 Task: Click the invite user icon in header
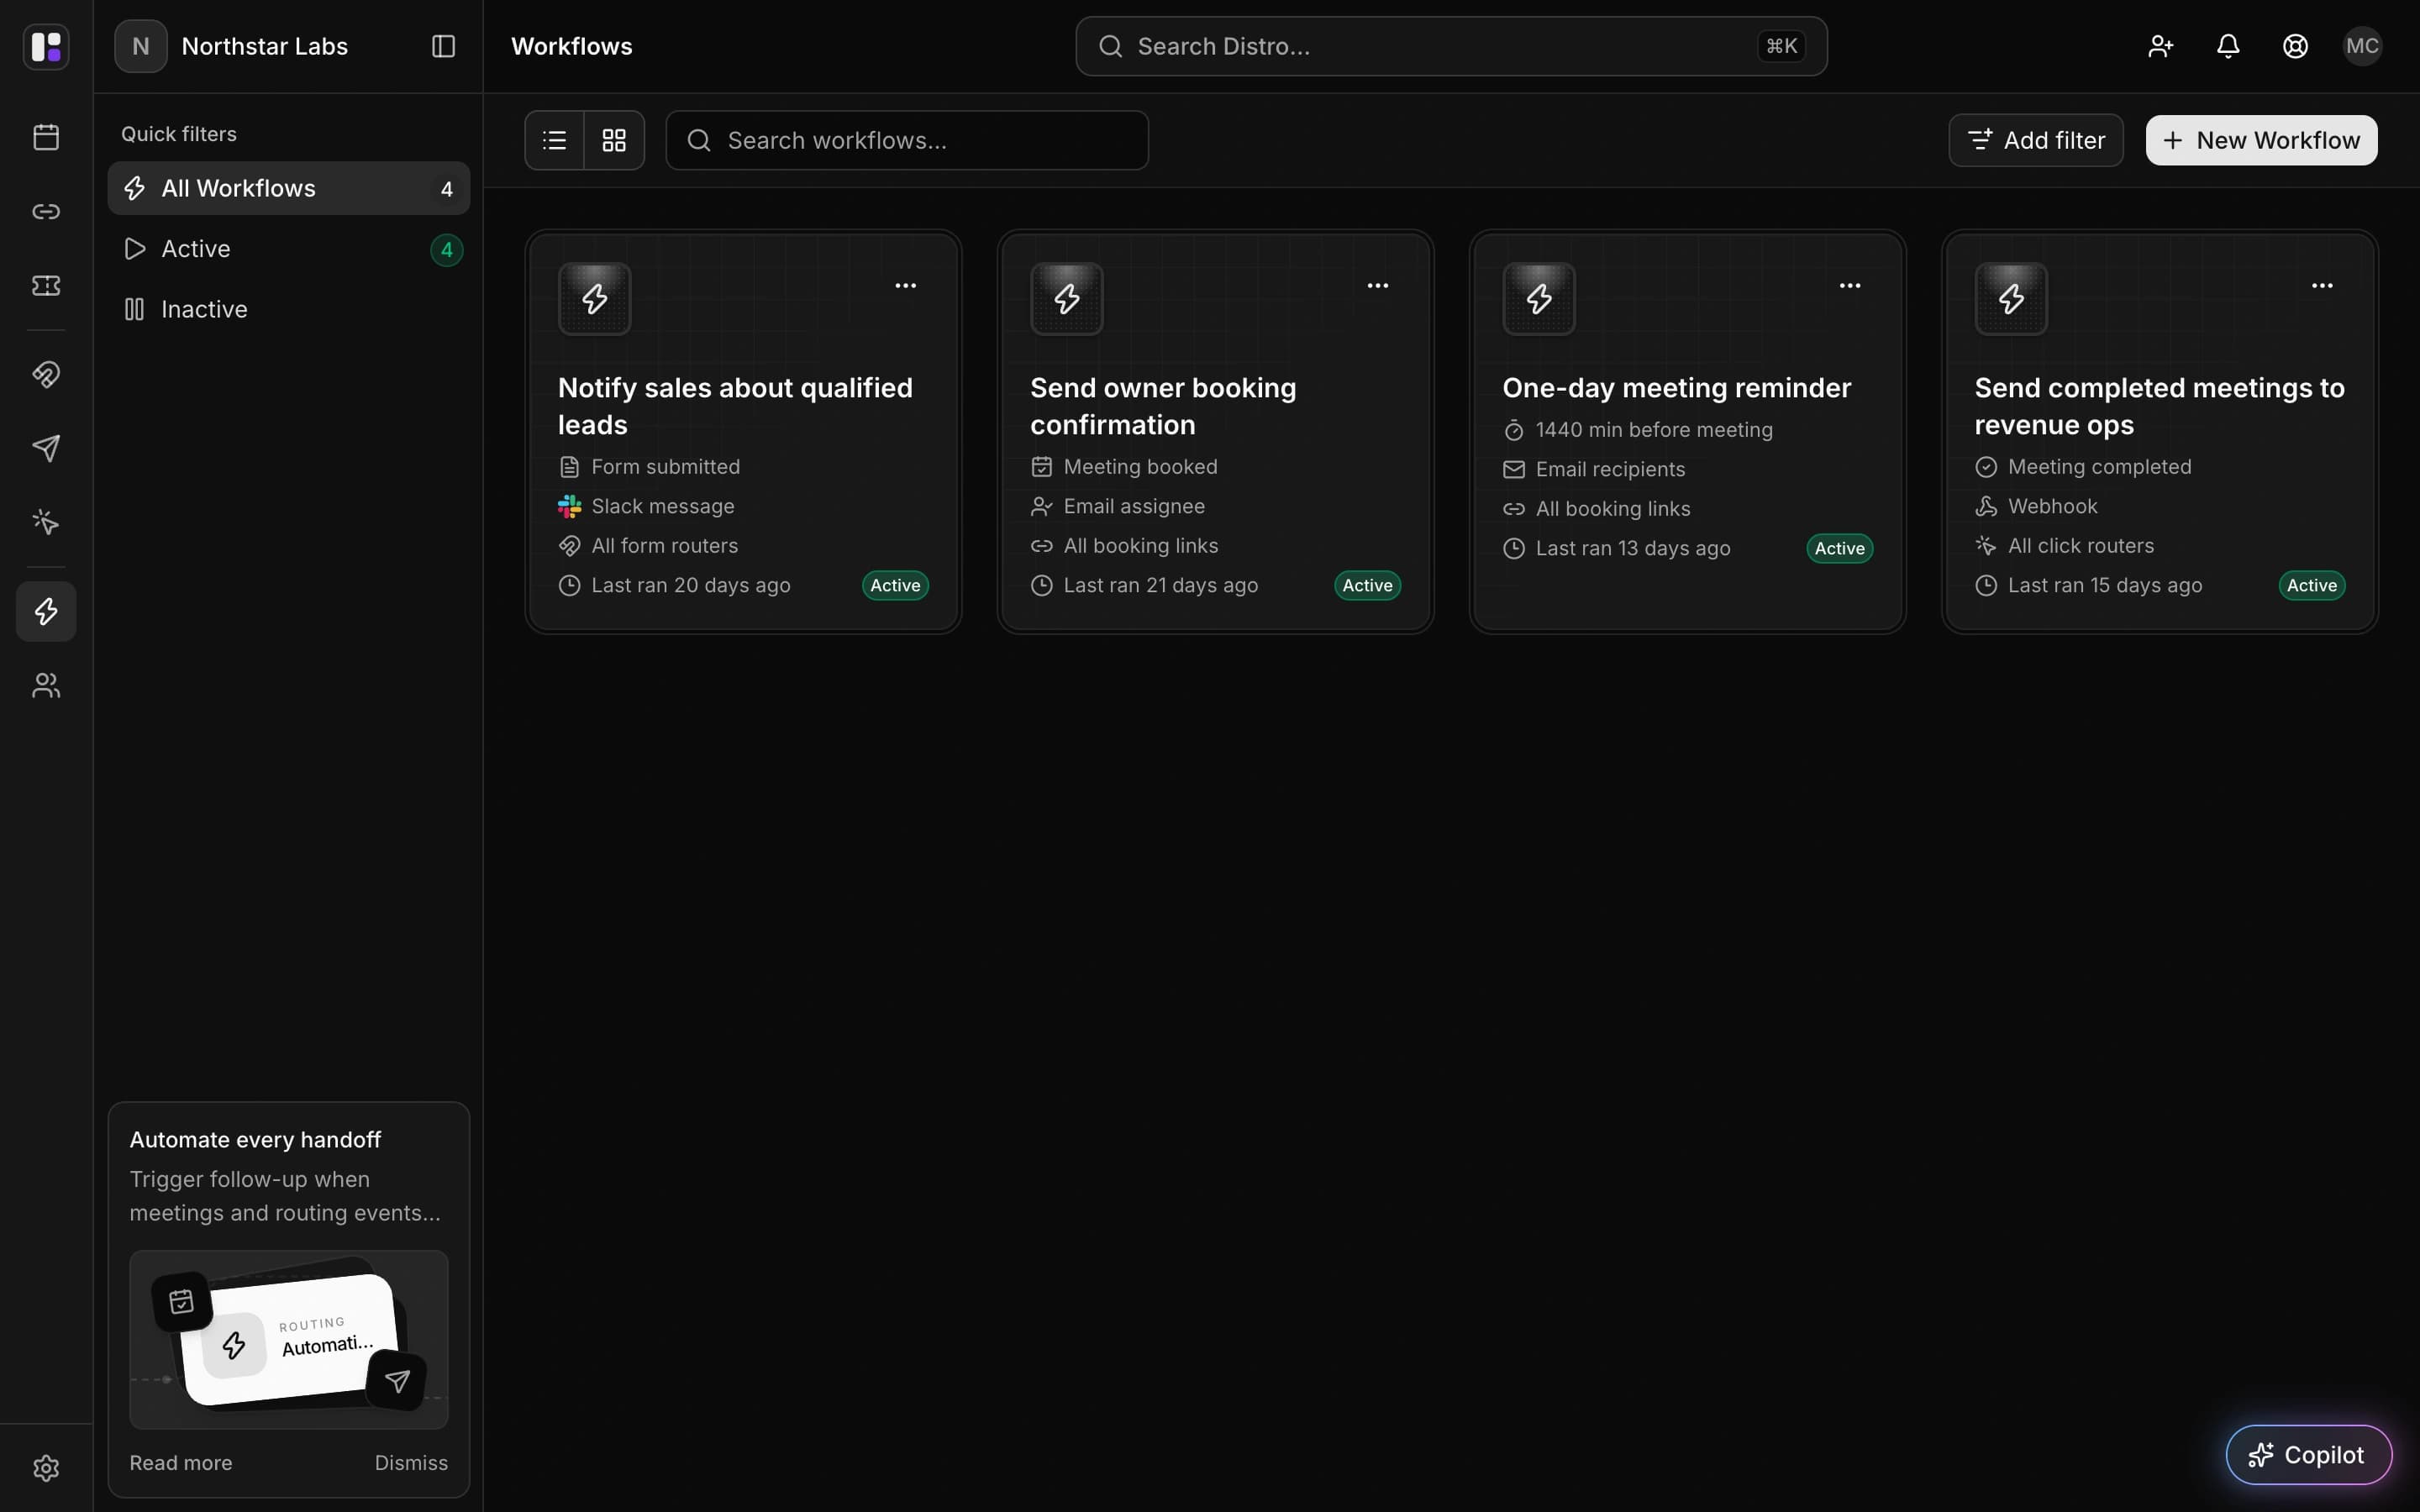pos(2160,46)
